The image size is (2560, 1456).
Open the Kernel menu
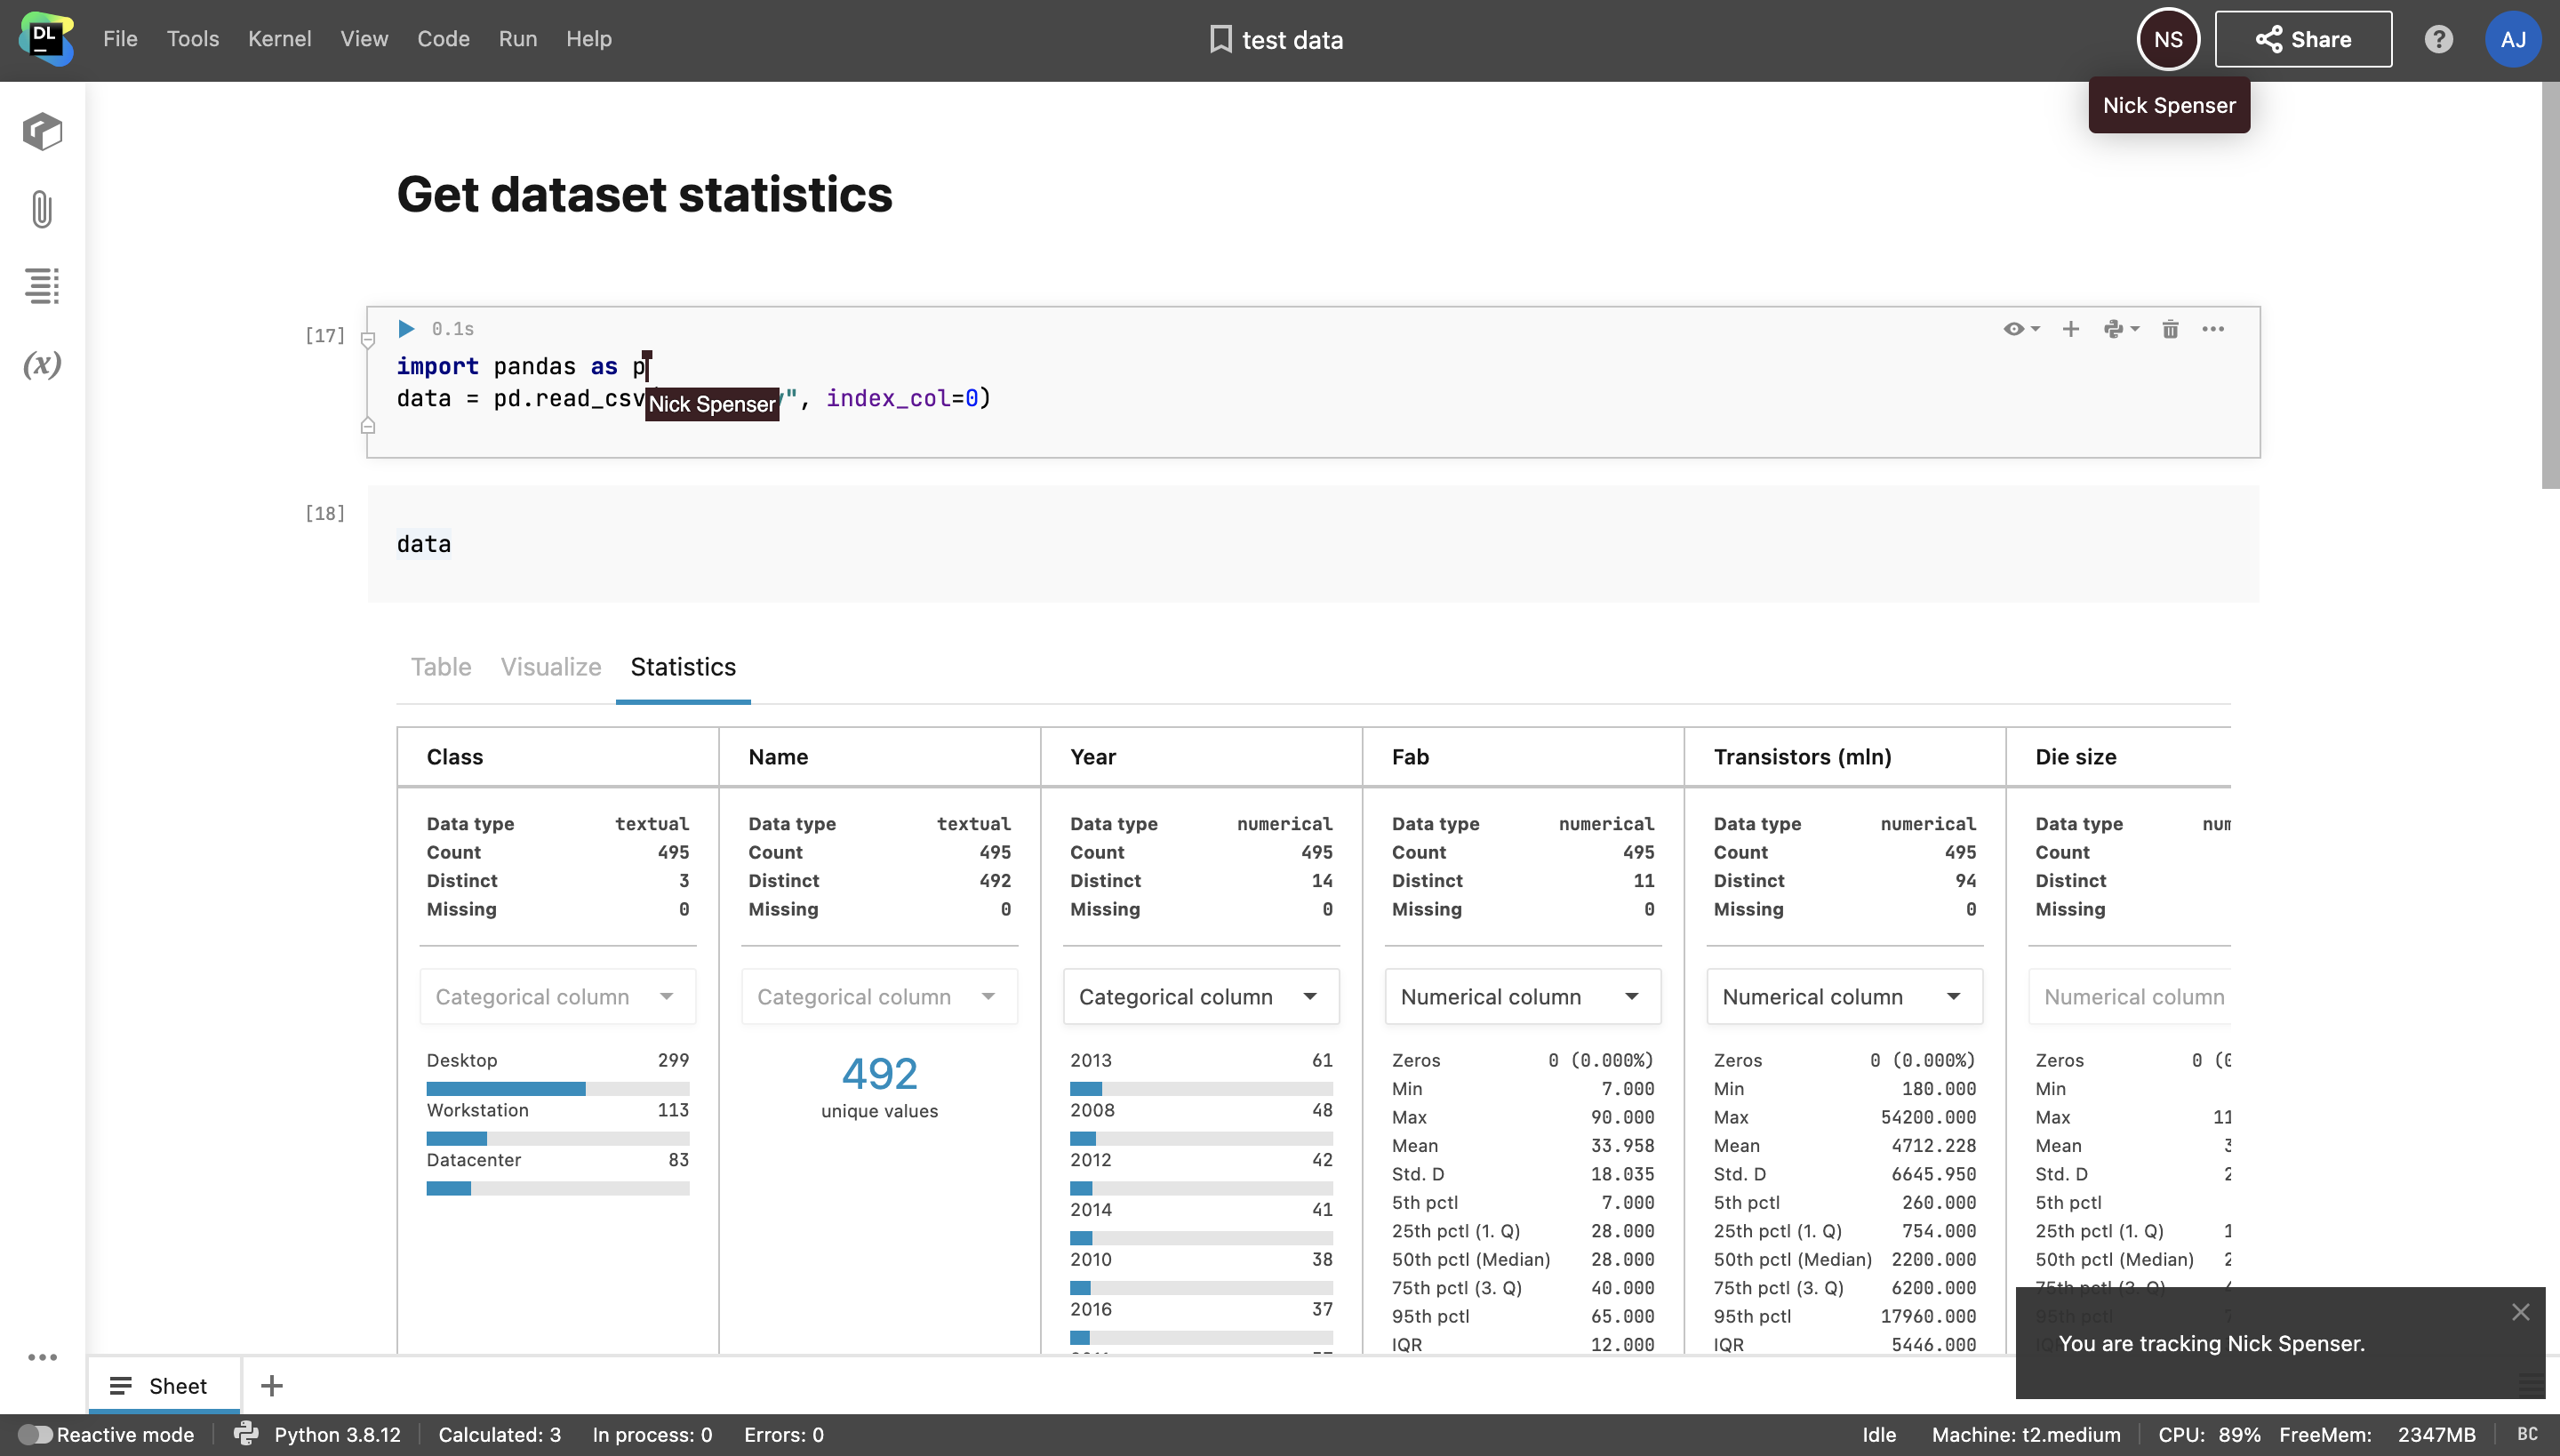[279, 39]
